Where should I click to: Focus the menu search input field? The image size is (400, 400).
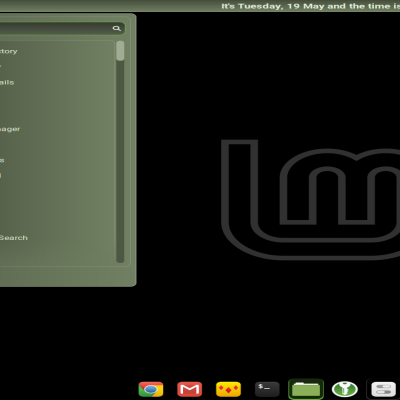62,28
